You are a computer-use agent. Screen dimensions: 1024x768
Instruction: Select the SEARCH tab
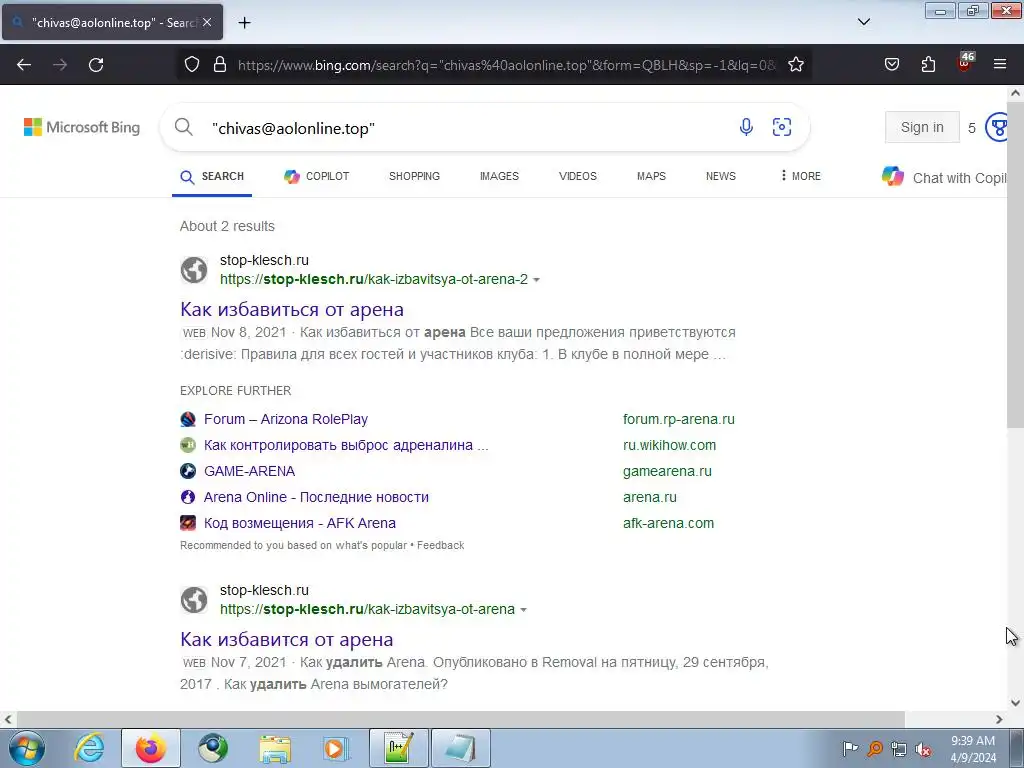click(212, 176)
